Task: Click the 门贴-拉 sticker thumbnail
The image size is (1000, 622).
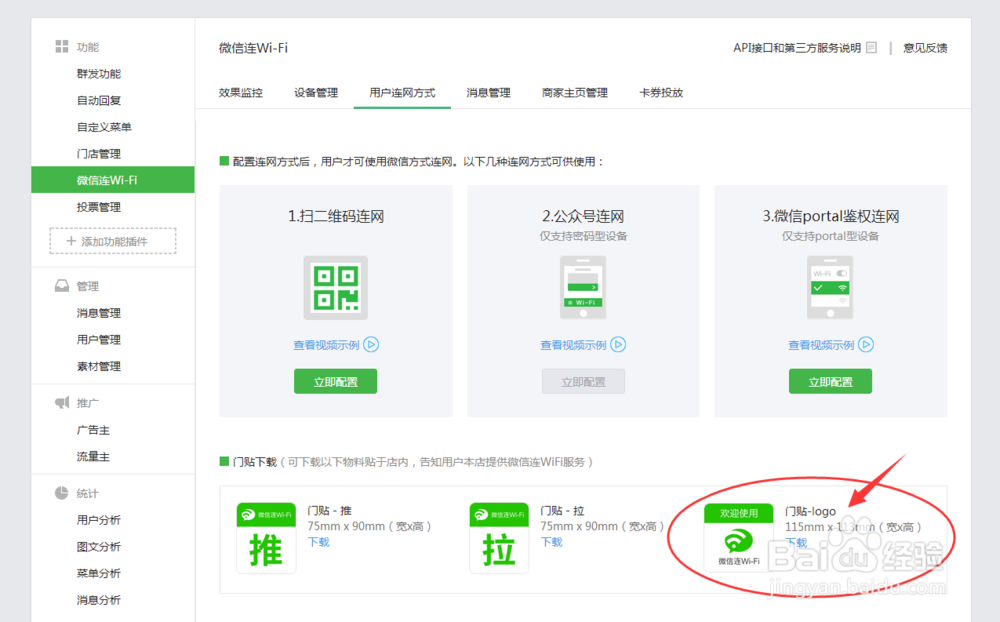Action: point(499,538)
